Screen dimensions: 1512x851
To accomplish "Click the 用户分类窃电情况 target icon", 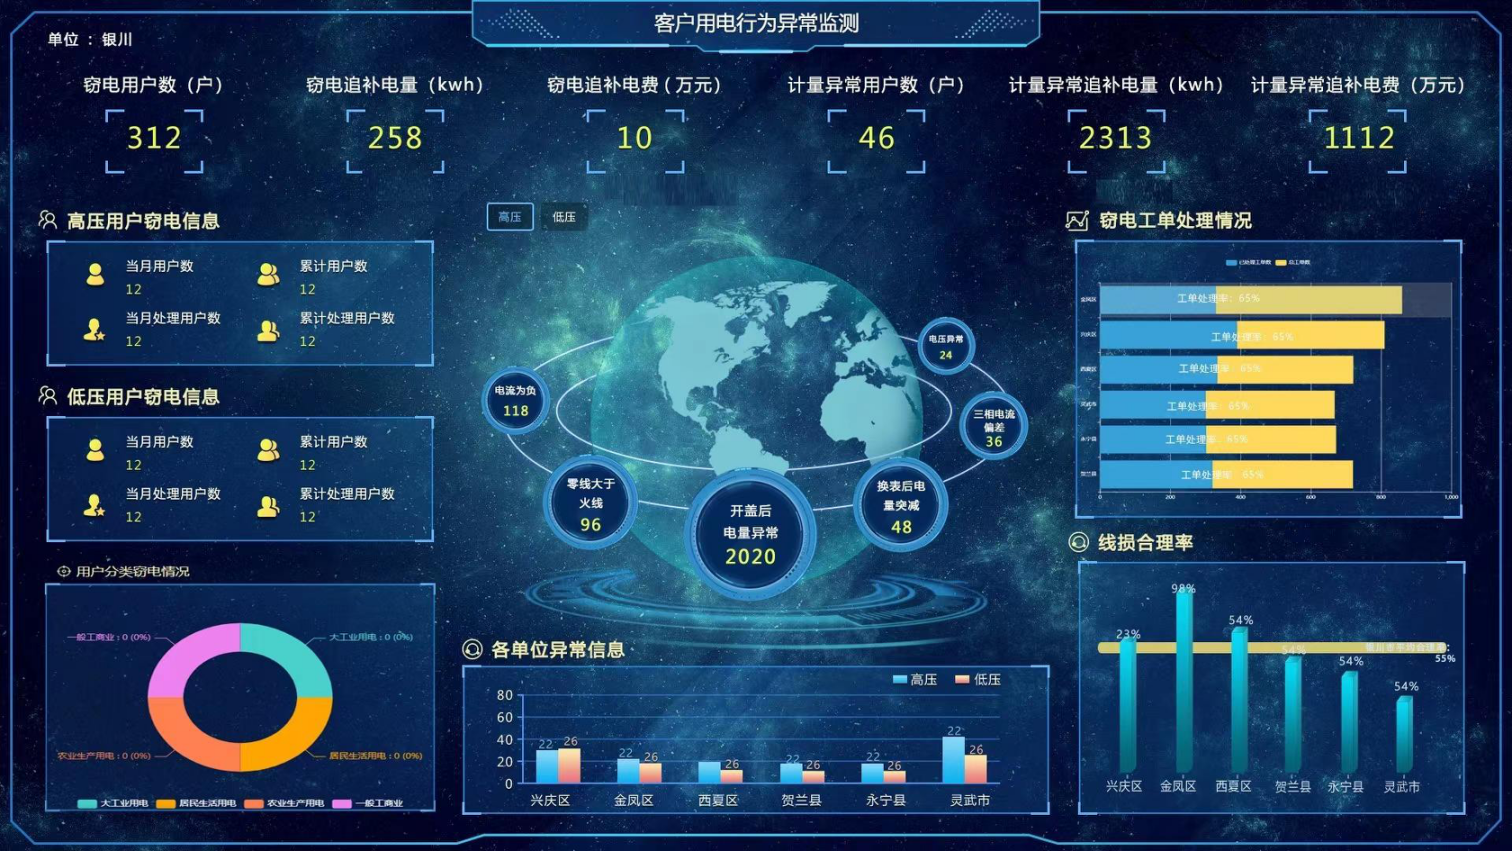I will point(64,571).
